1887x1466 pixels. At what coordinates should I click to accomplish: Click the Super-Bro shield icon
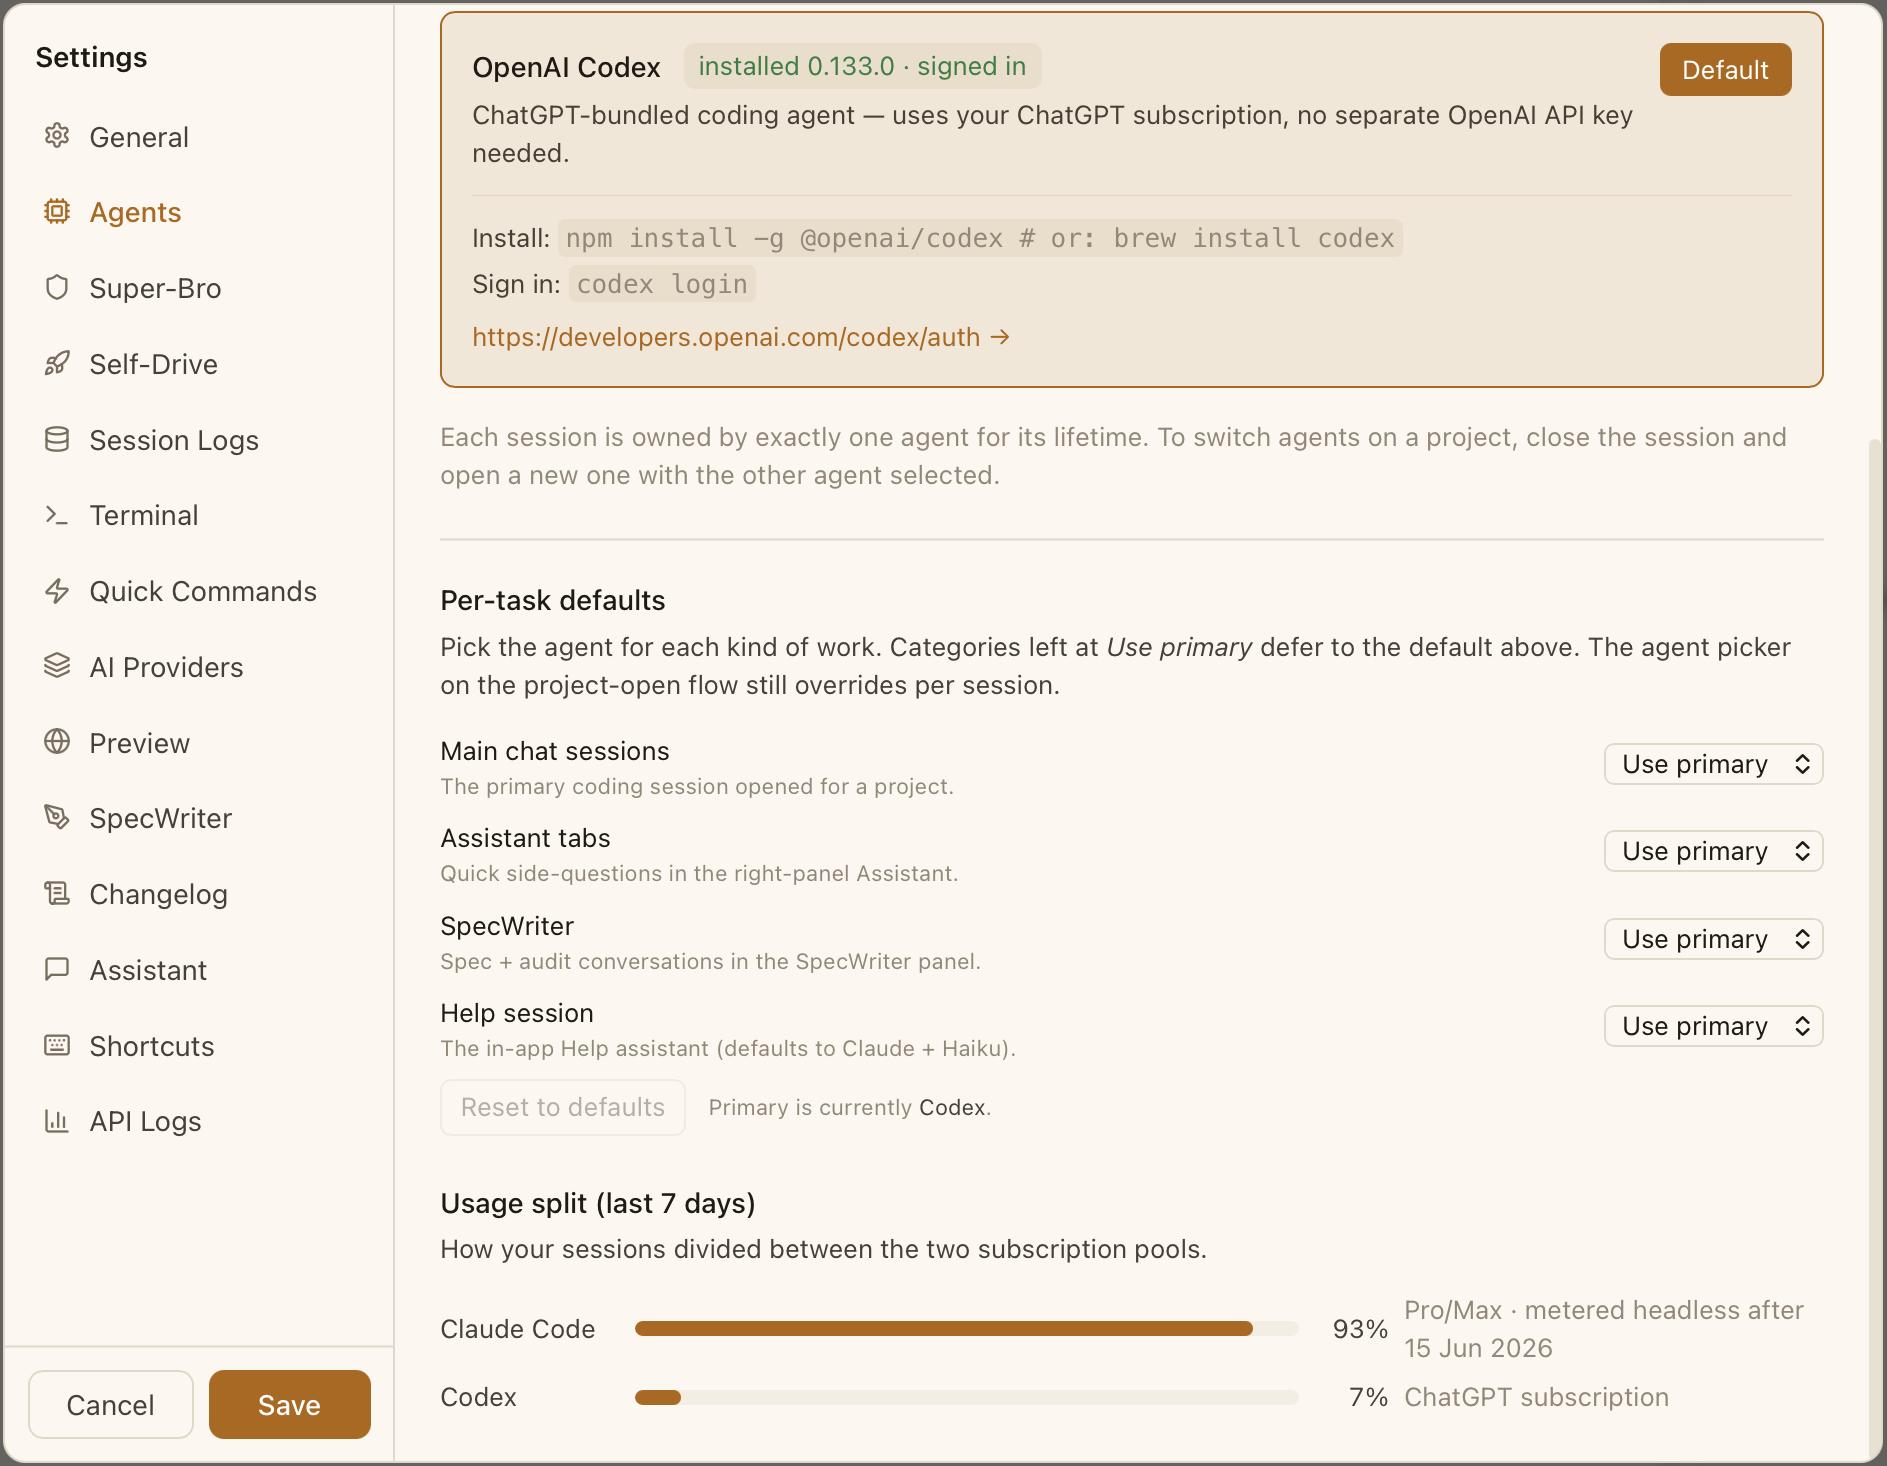57,288
